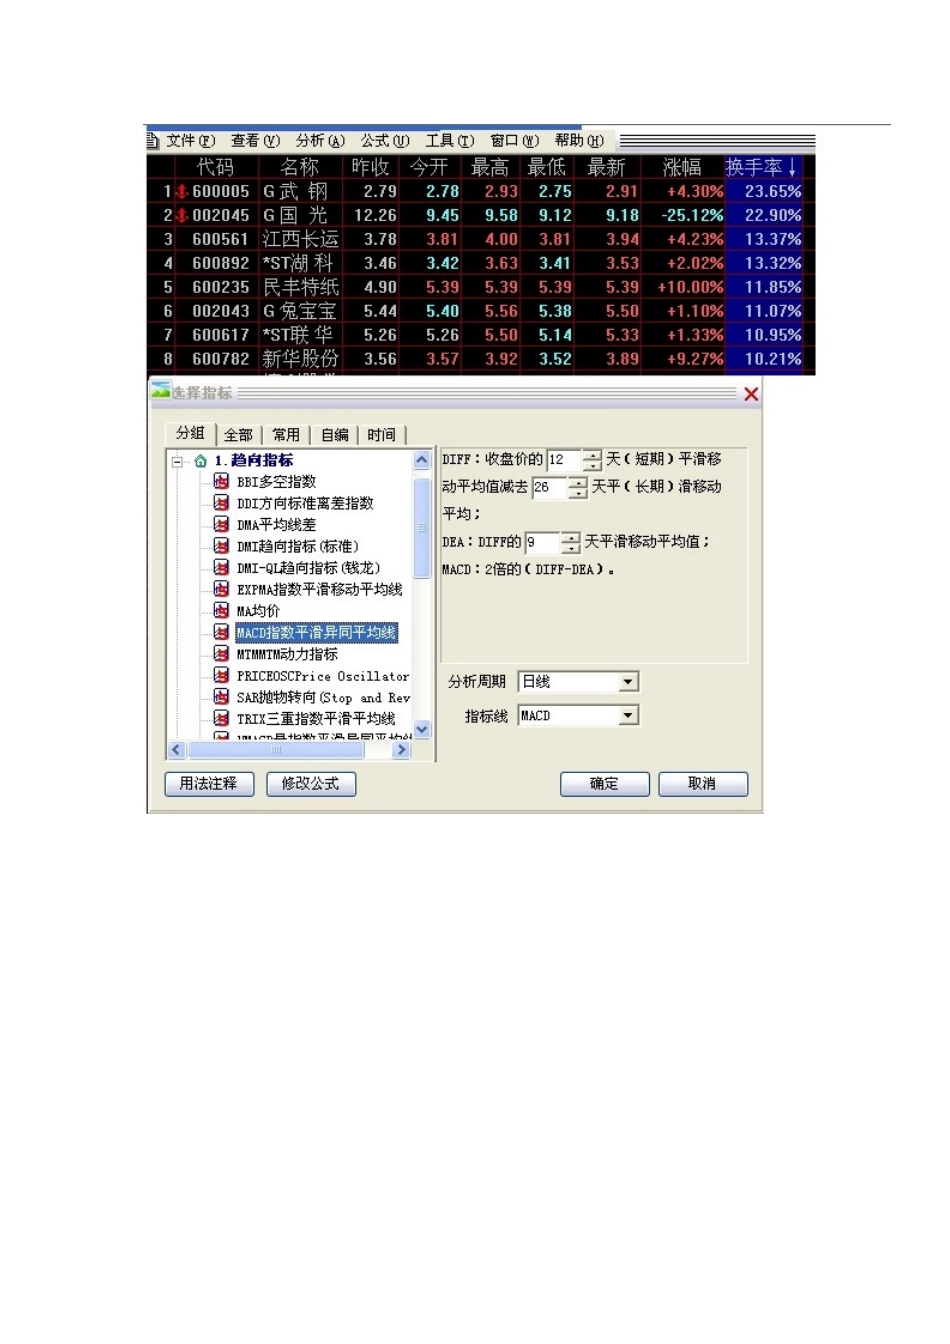The image size is (950, 1344).
Task: Click the DEA field showing 9
Action: (543, 542)
